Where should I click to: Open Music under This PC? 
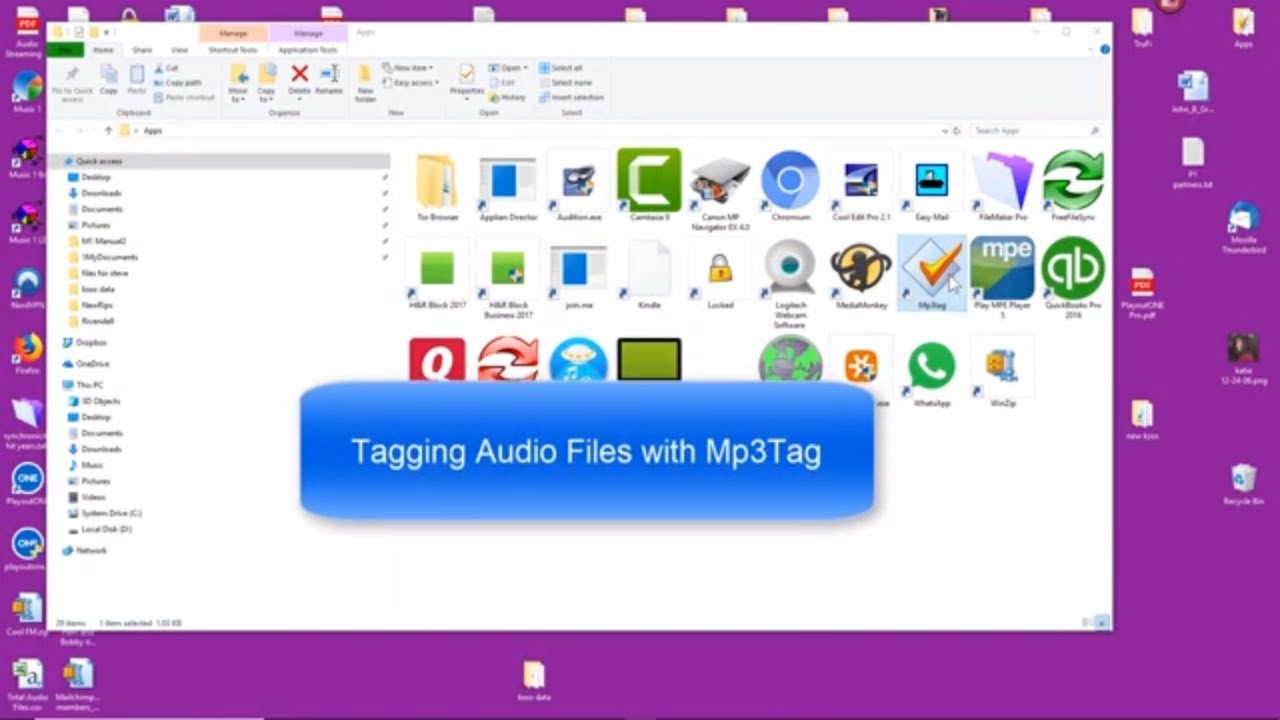86,465
